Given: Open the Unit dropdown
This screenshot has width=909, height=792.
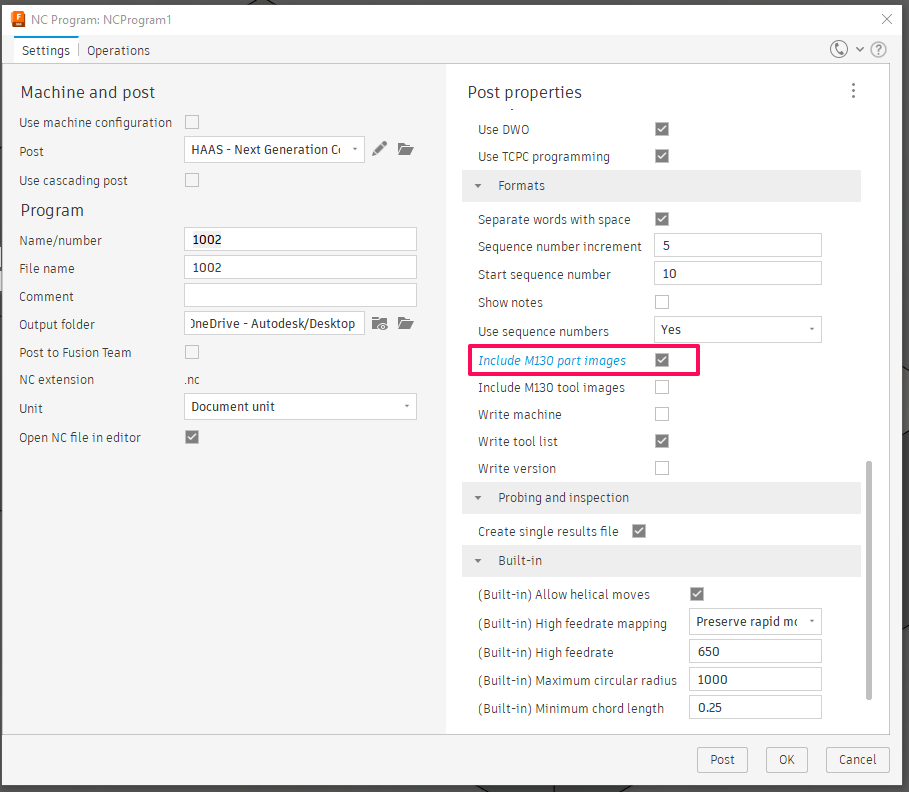Looking at the screenshot, I should 405,406.
